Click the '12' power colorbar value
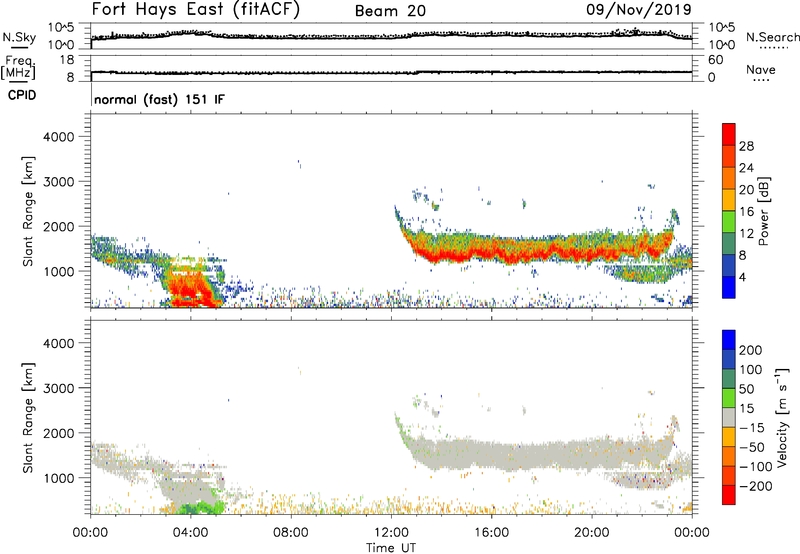 coord(746,234)
